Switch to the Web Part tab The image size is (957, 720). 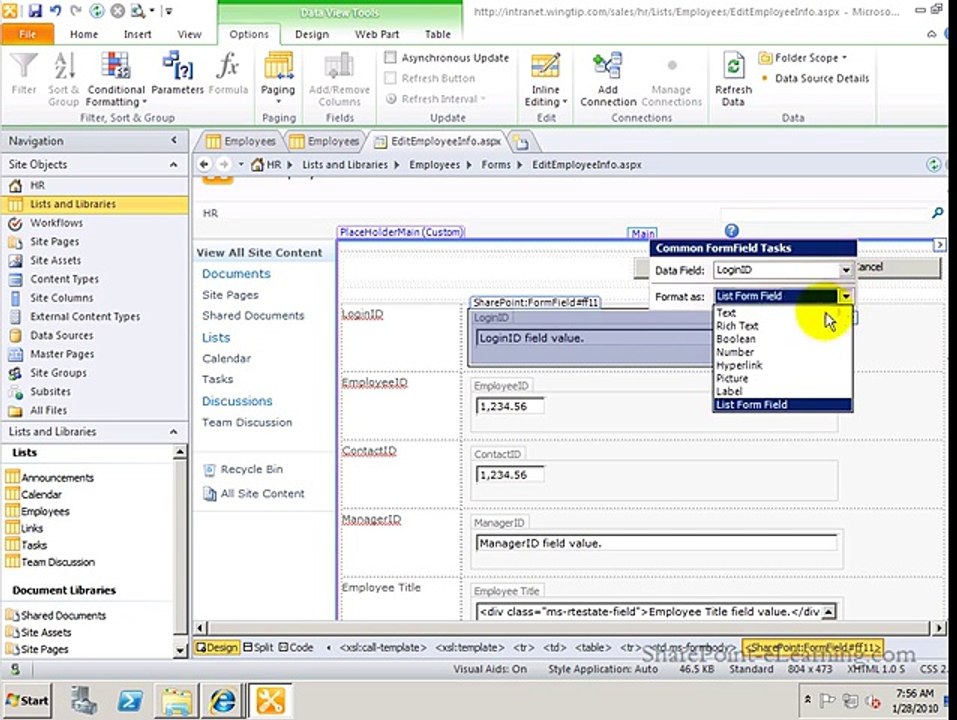coord(377,34)
